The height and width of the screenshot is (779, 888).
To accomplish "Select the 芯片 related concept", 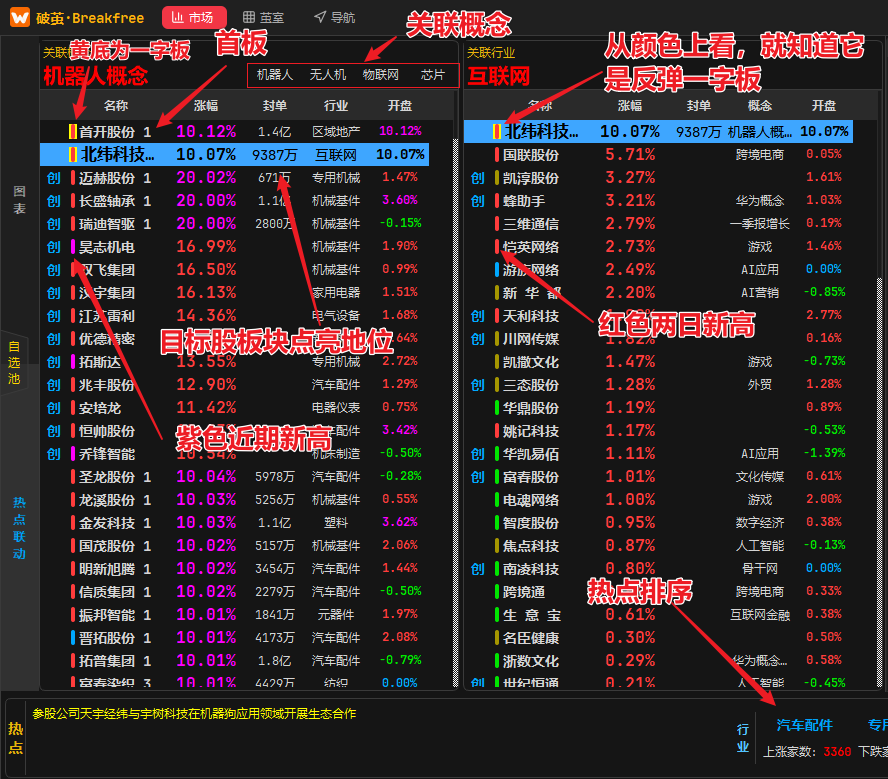I will 433,75.
